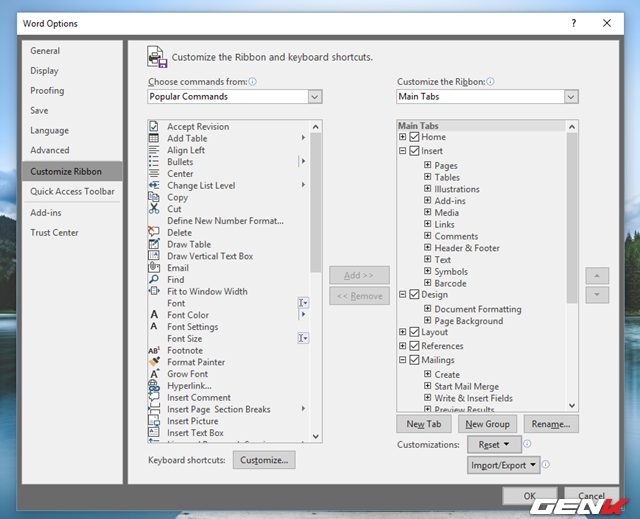
Task: Select the Fit to Window Width icon
Action: coord(154,291)
